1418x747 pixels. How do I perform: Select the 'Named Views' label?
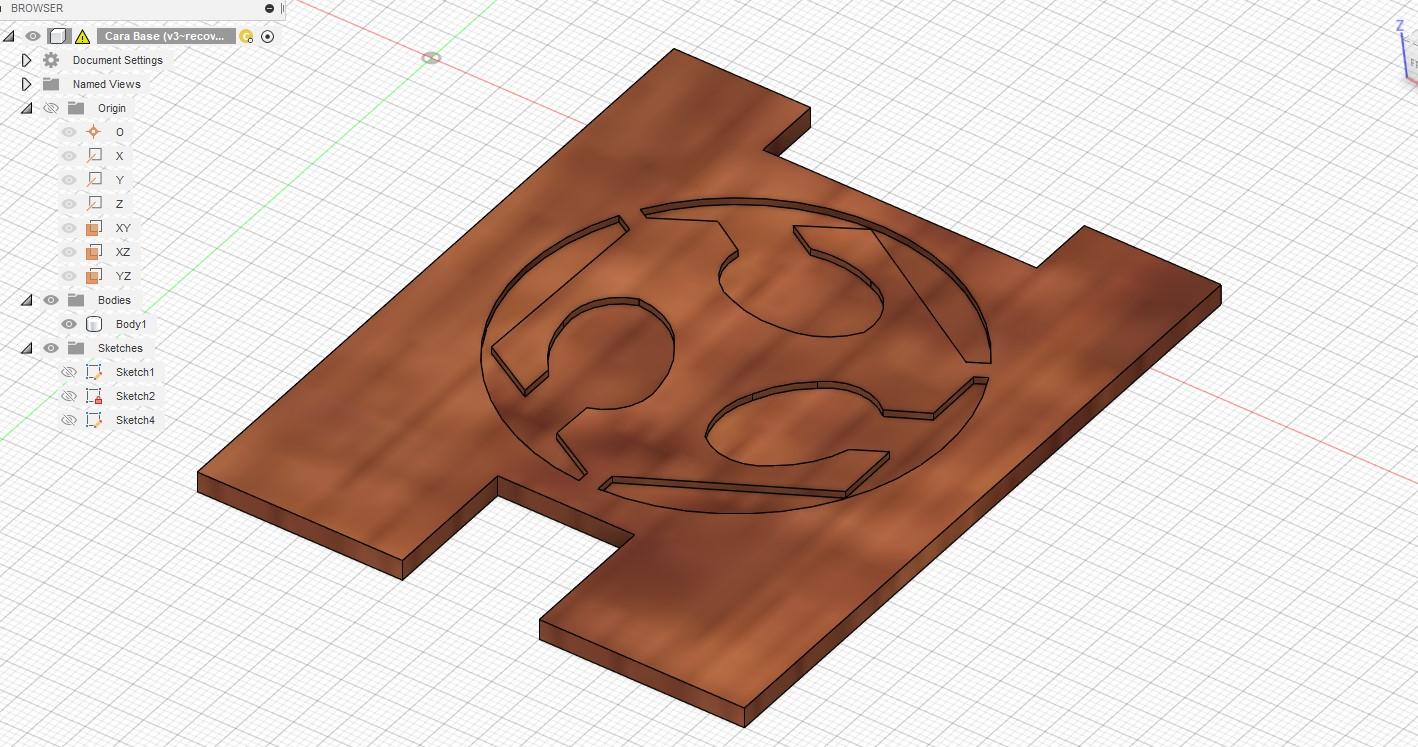coord(106,84)
